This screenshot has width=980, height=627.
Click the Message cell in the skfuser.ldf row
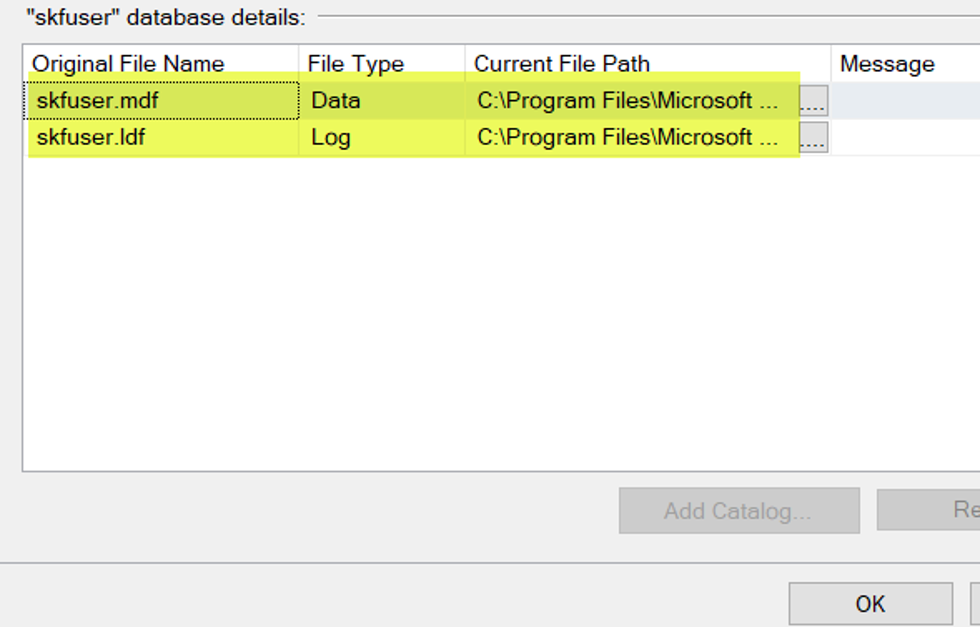tap(906, 137)
